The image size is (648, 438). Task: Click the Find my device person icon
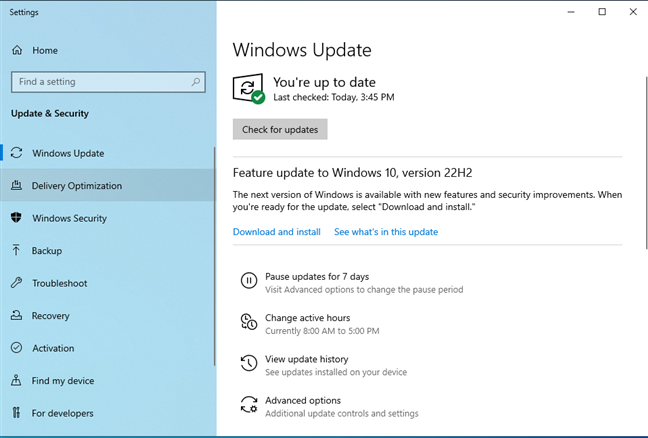[16, 380]
